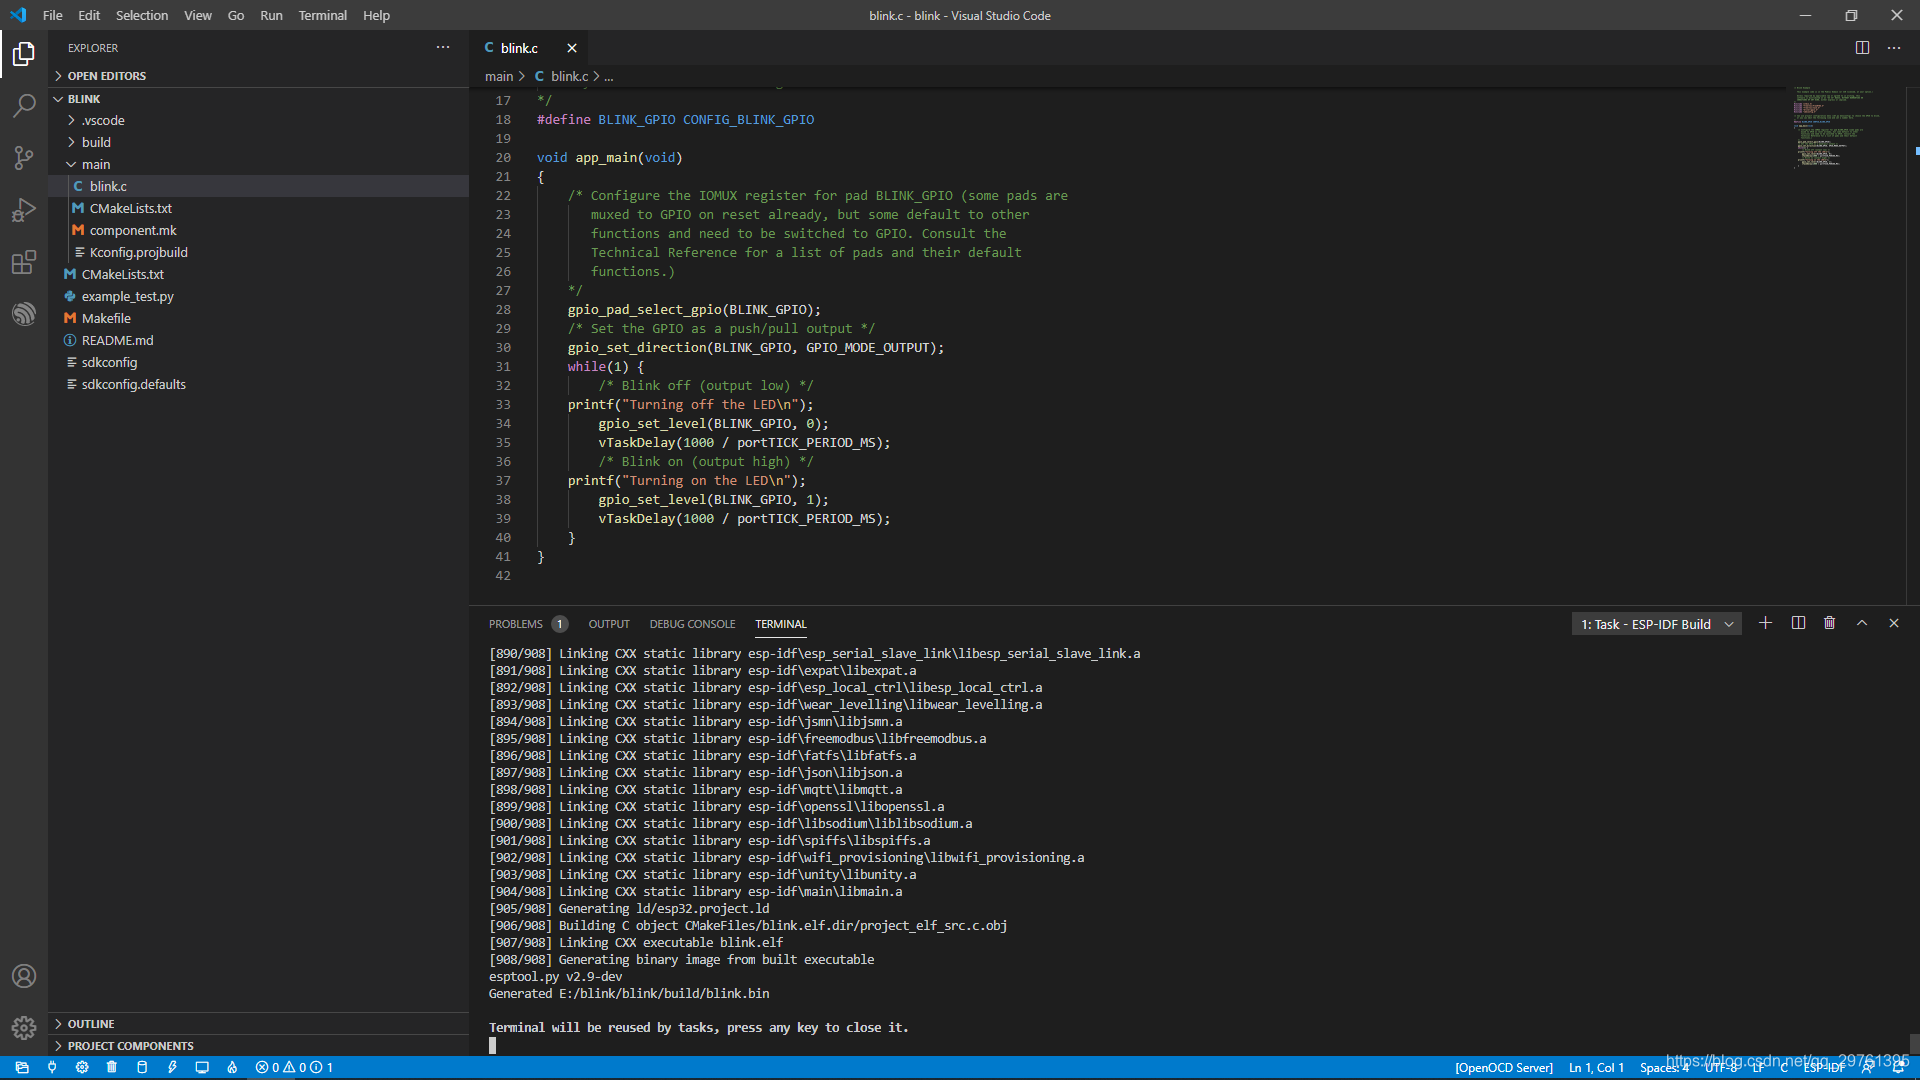
Task: Open the Explorer view in activity bar
Action: pyautogui.click(x=24, y=54)
